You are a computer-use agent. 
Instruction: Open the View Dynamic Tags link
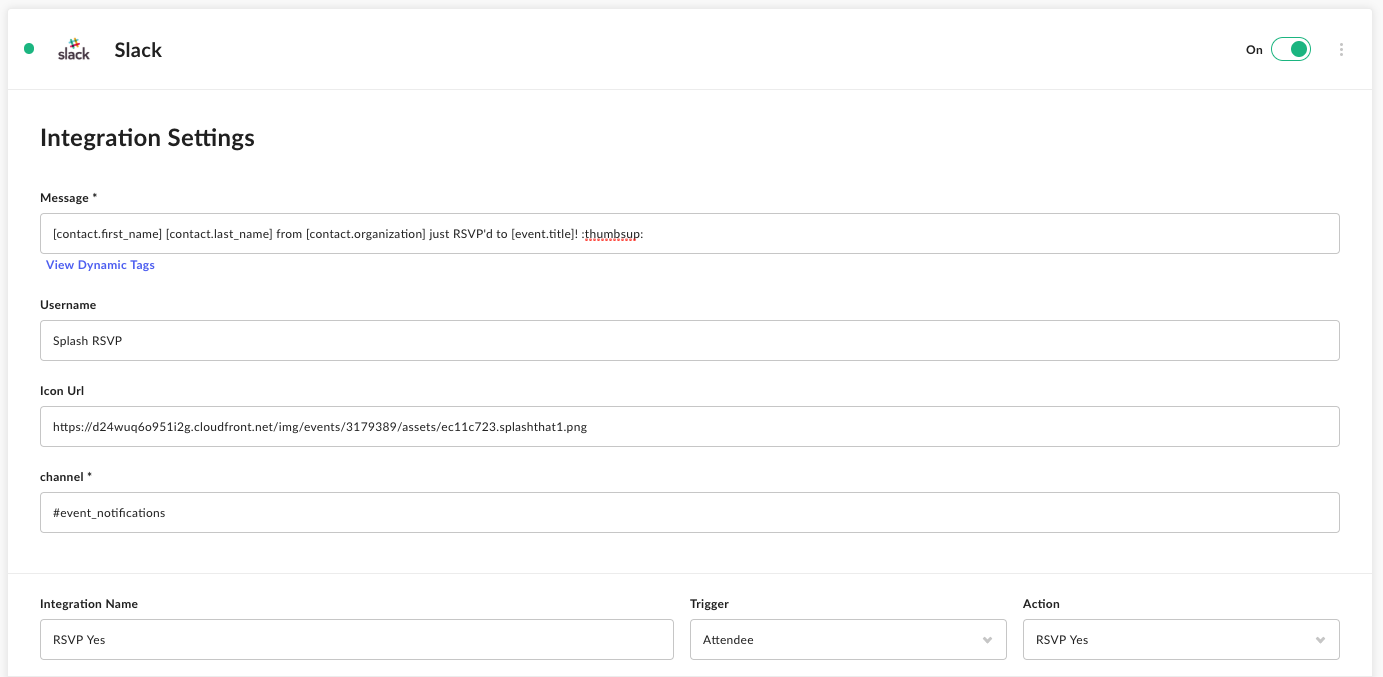tap(100, 265)
